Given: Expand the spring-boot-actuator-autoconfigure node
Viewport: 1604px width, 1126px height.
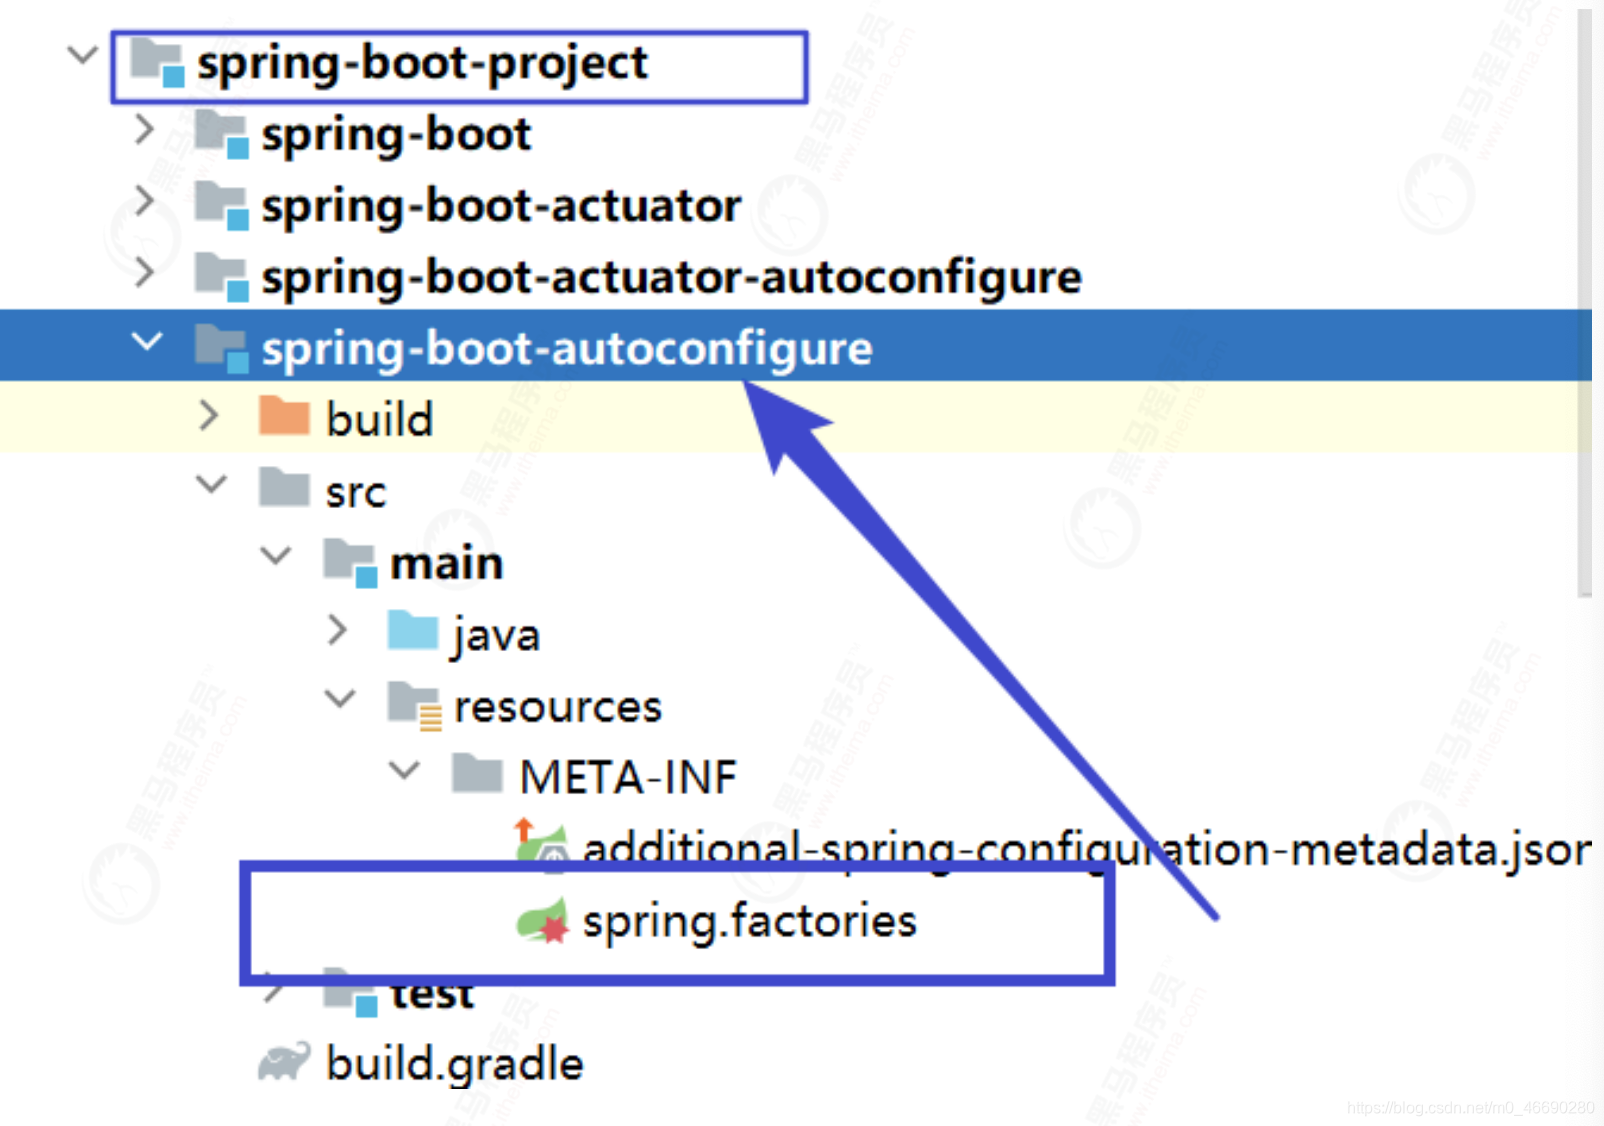Looking at the screenshot, I should click(x=145, y=271).
